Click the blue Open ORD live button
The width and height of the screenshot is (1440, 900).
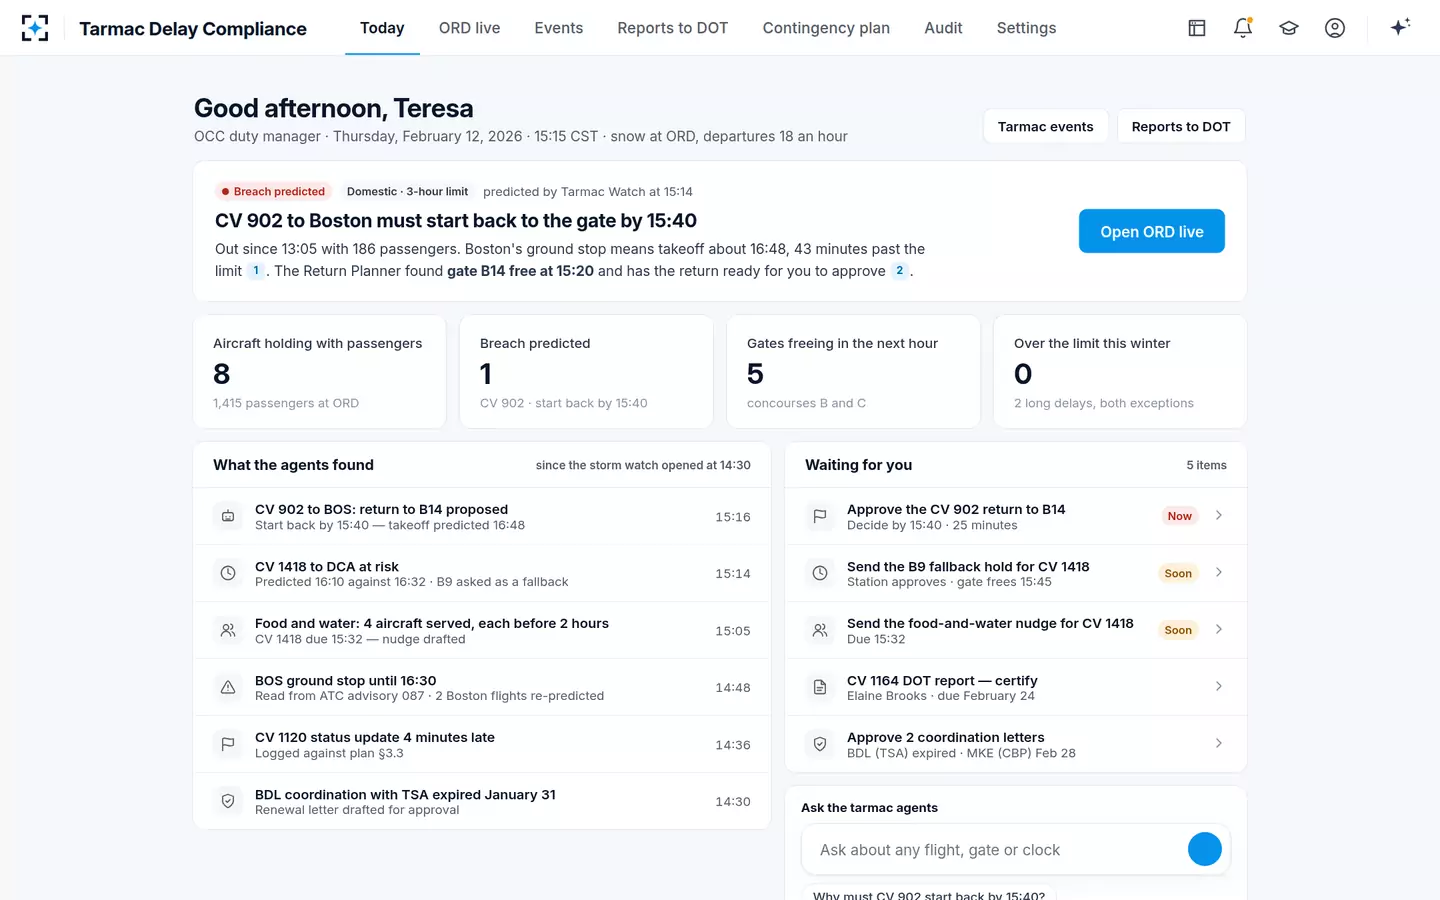tap(1152, 231)
